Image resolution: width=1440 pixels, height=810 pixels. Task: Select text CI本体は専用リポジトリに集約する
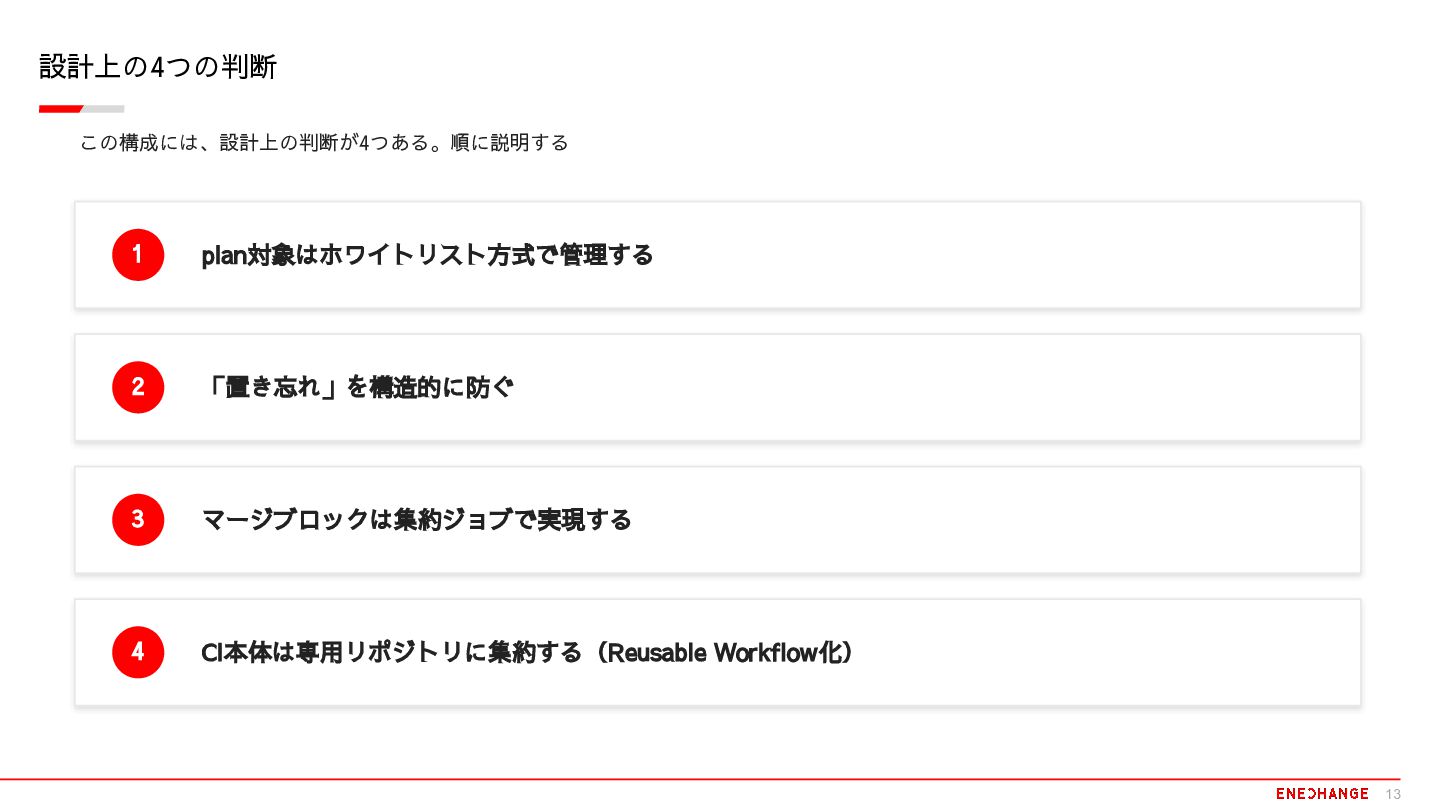point(391,652)
